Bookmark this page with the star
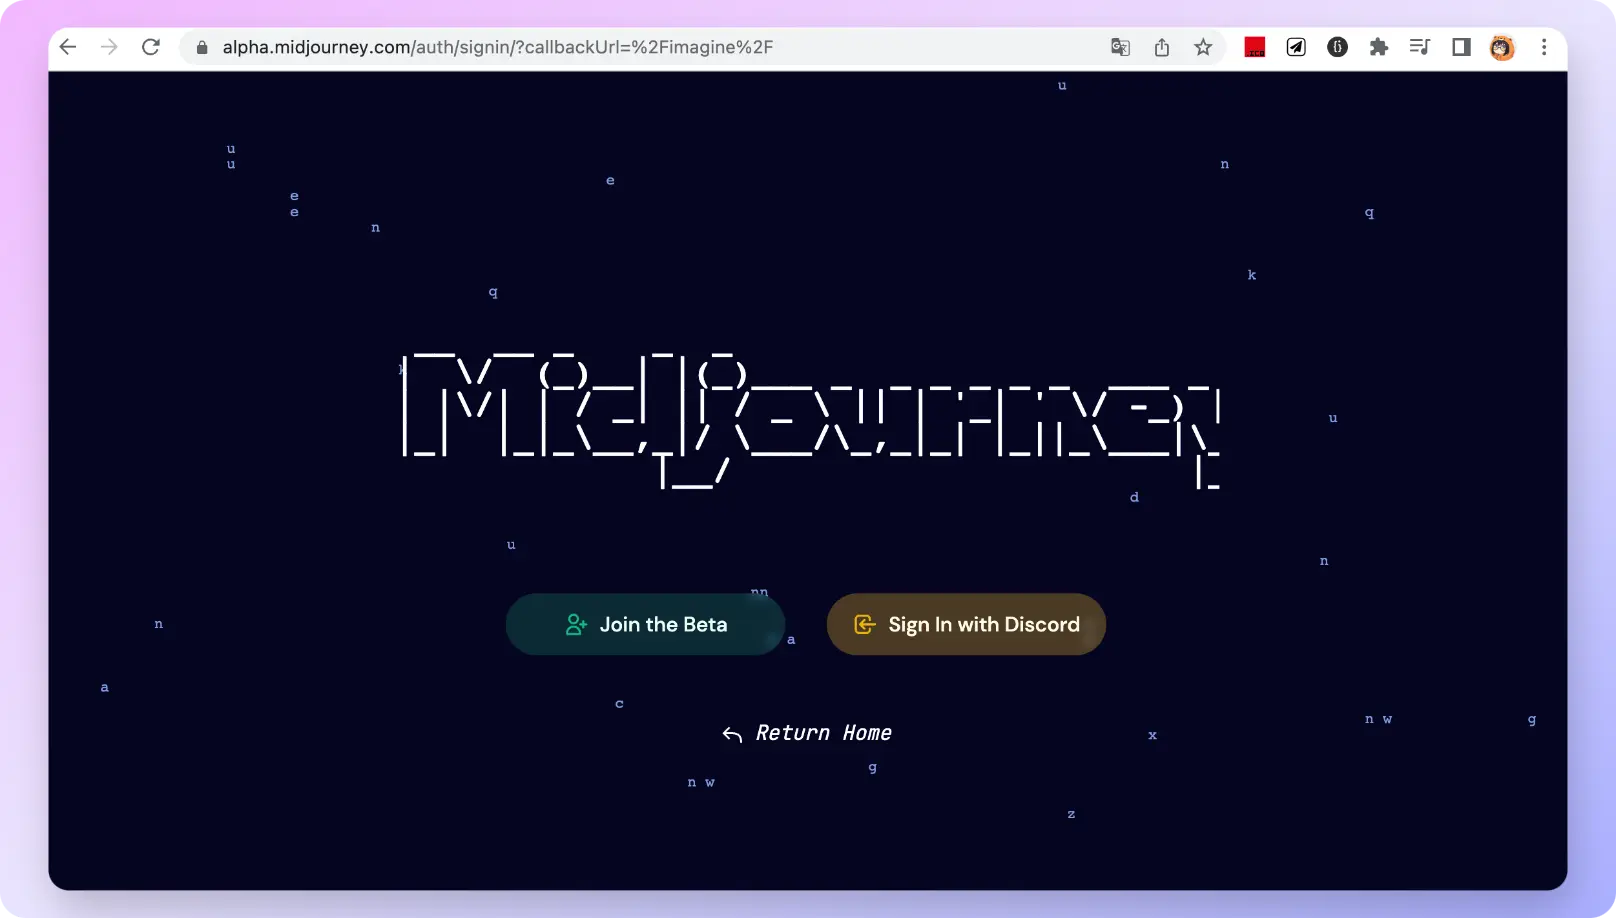1616x918 pixels. click(1203, 47)
